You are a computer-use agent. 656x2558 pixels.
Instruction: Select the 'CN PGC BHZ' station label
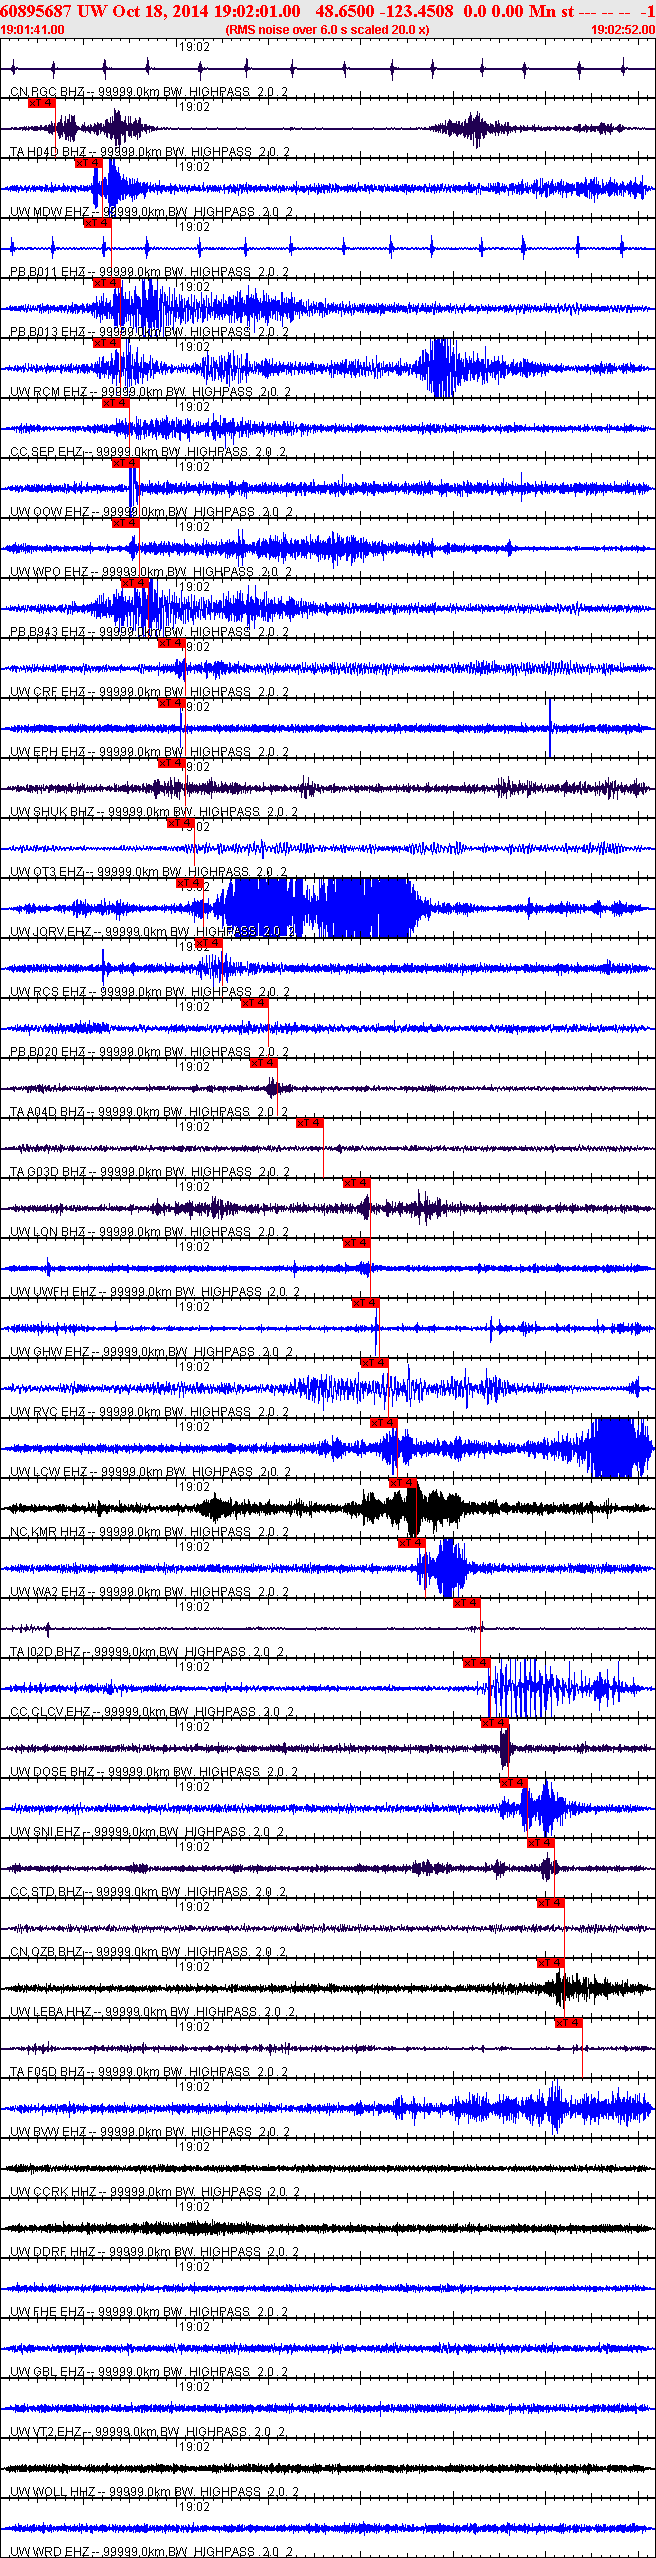point(47,92)
